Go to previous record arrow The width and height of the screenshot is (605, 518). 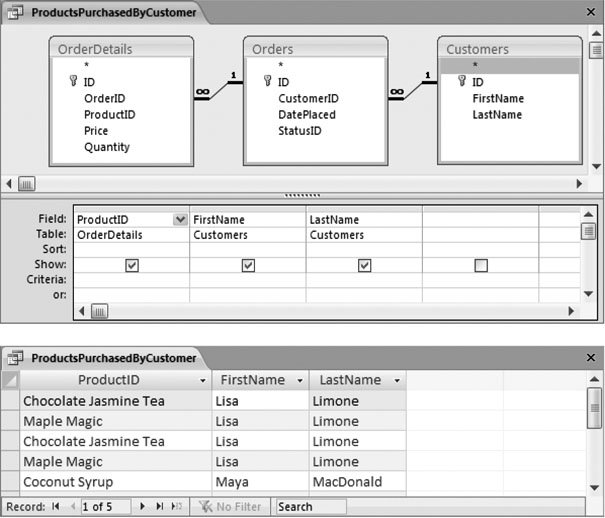click(73, 506)
